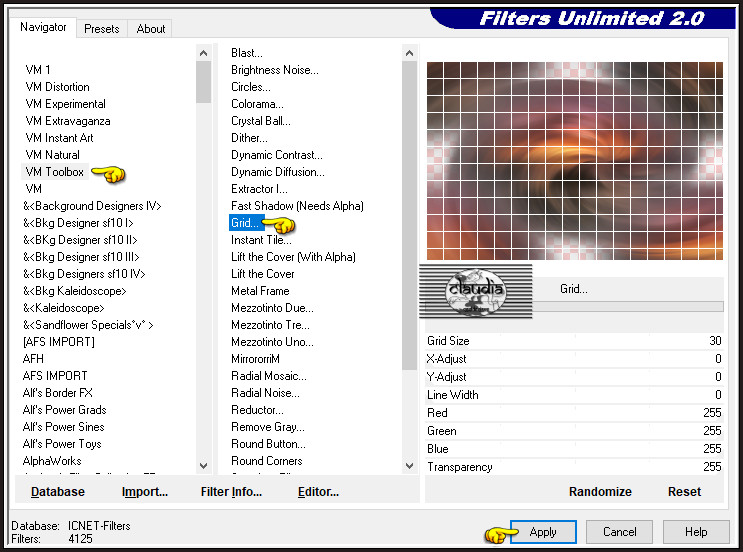Screen dimensions: 743x552
Task: Select the Grid... filter
Action: coord(245,223)
